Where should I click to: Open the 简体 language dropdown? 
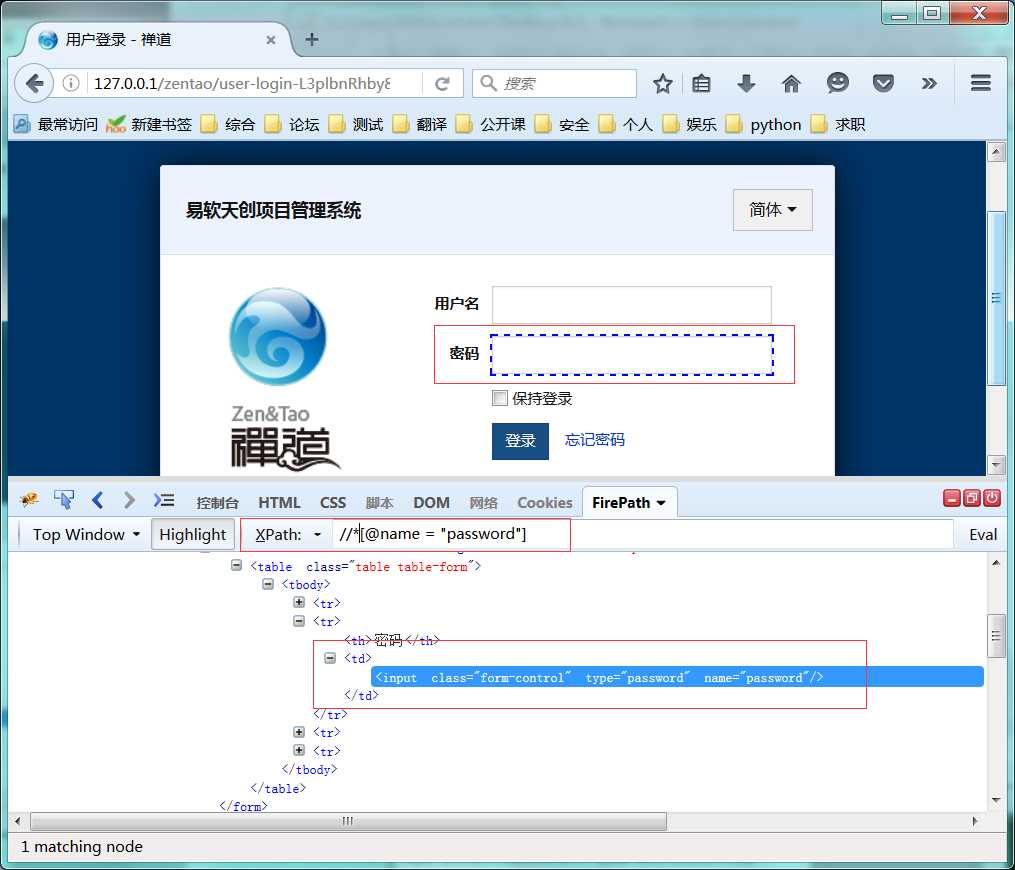pos(772,210)
